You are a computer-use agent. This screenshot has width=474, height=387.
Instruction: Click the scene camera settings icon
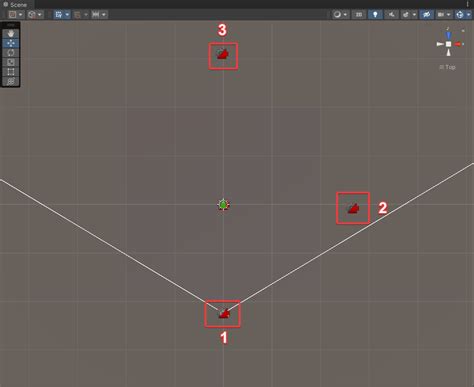[x=441, y=14]
